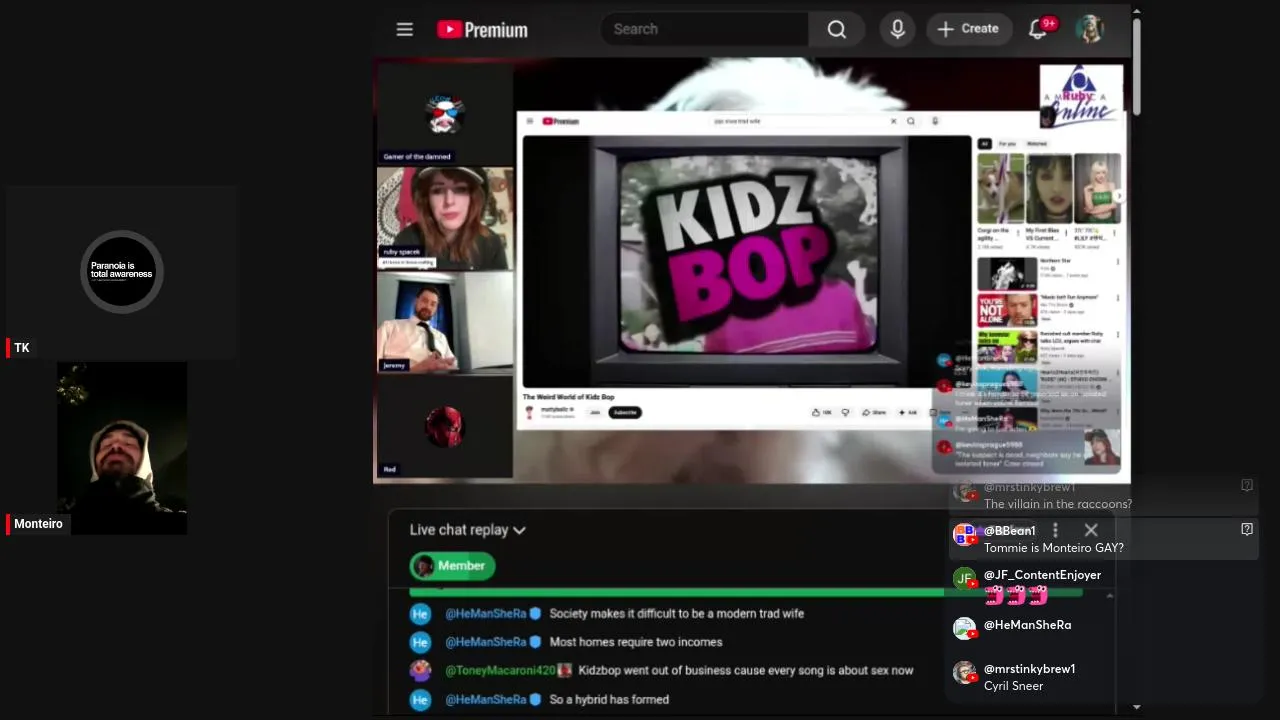
Task: Click the Monteiro participant video tile
Action: click(x=122, y=448)
